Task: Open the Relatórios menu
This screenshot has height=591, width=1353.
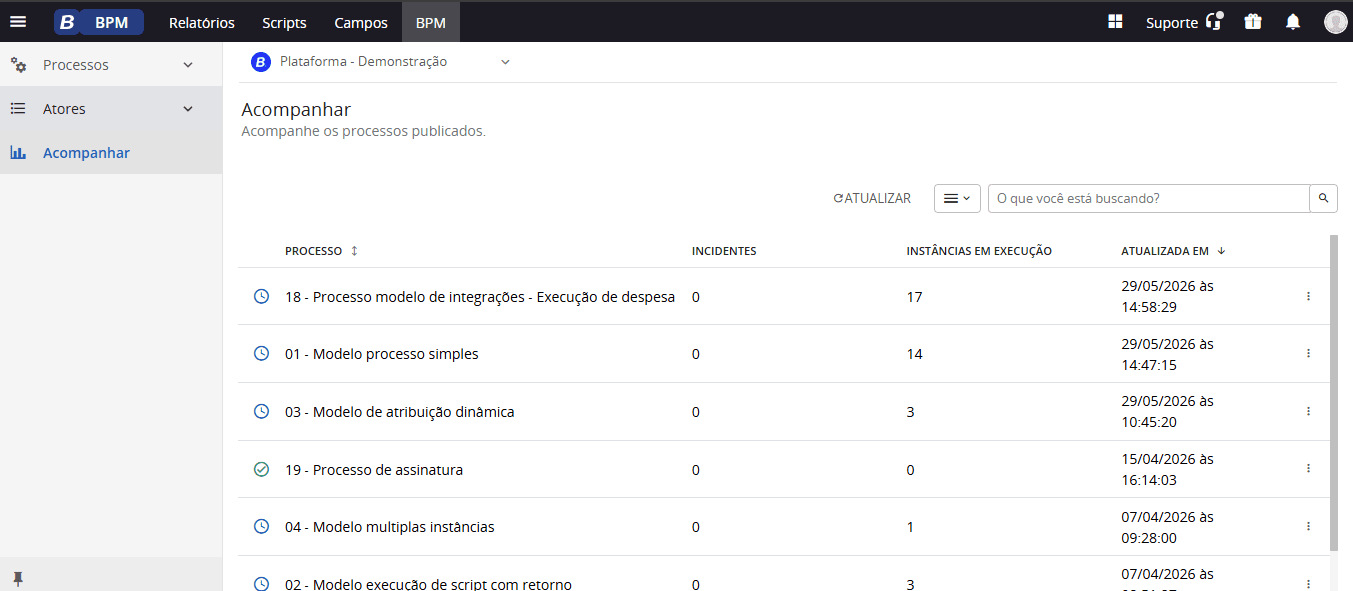Action: (x=202, y=22)
